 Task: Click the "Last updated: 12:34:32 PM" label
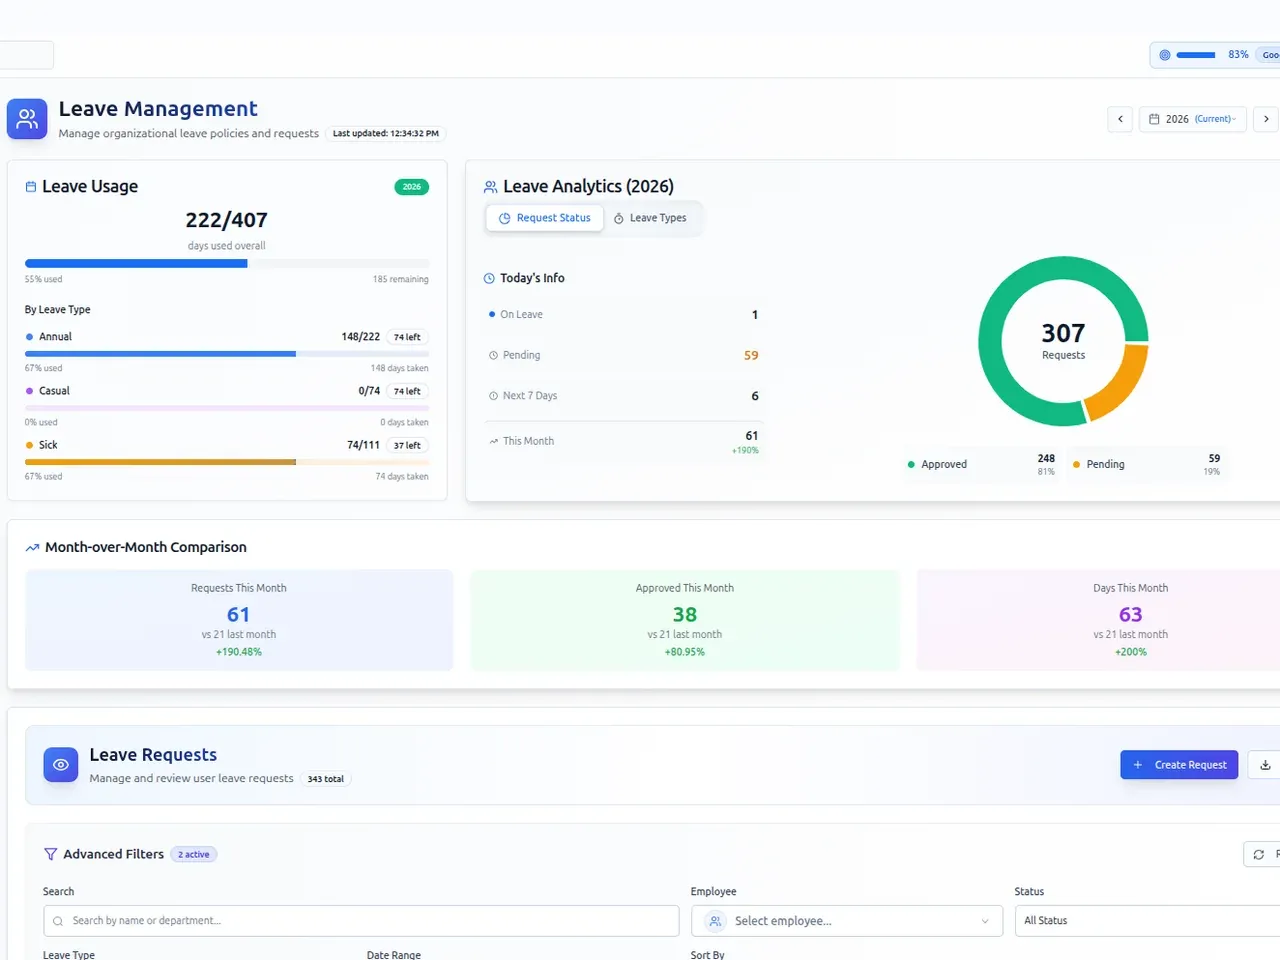pyautogui.click(x=385, y=133)
